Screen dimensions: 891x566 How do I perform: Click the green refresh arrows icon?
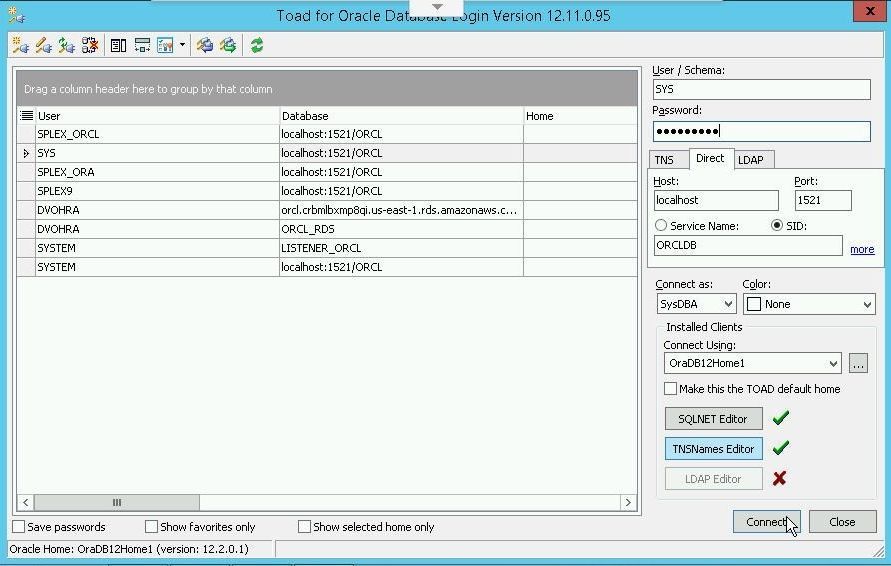257,45
